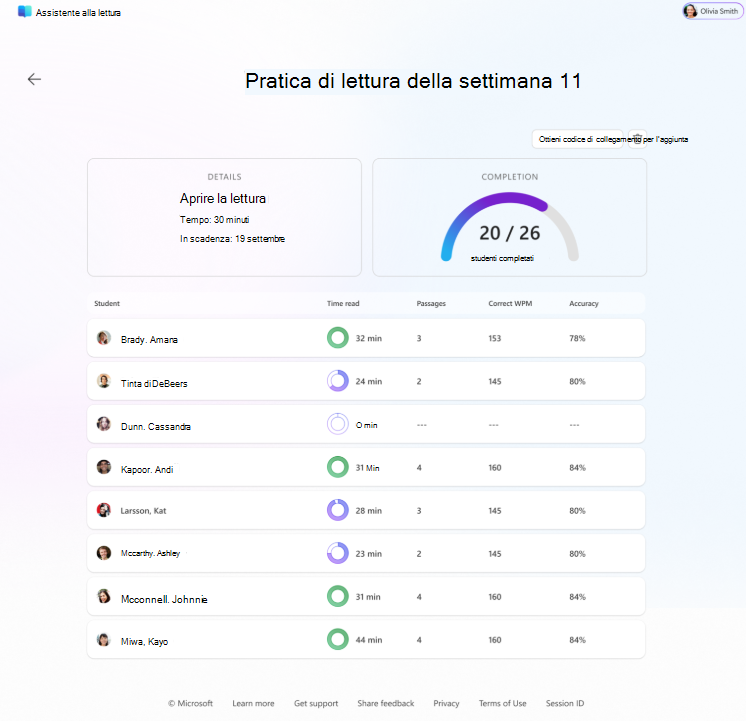The width and height of the screenshot is (746, 721).
Task: Open the Privacy footer link
Action: click(446, 703)
